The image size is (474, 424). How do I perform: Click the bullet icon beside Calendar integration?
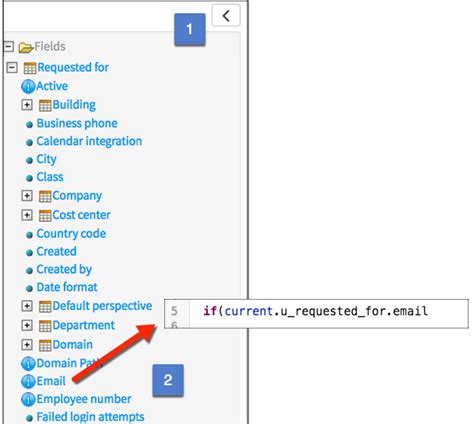pyautogui.click(x=29, y=143)
